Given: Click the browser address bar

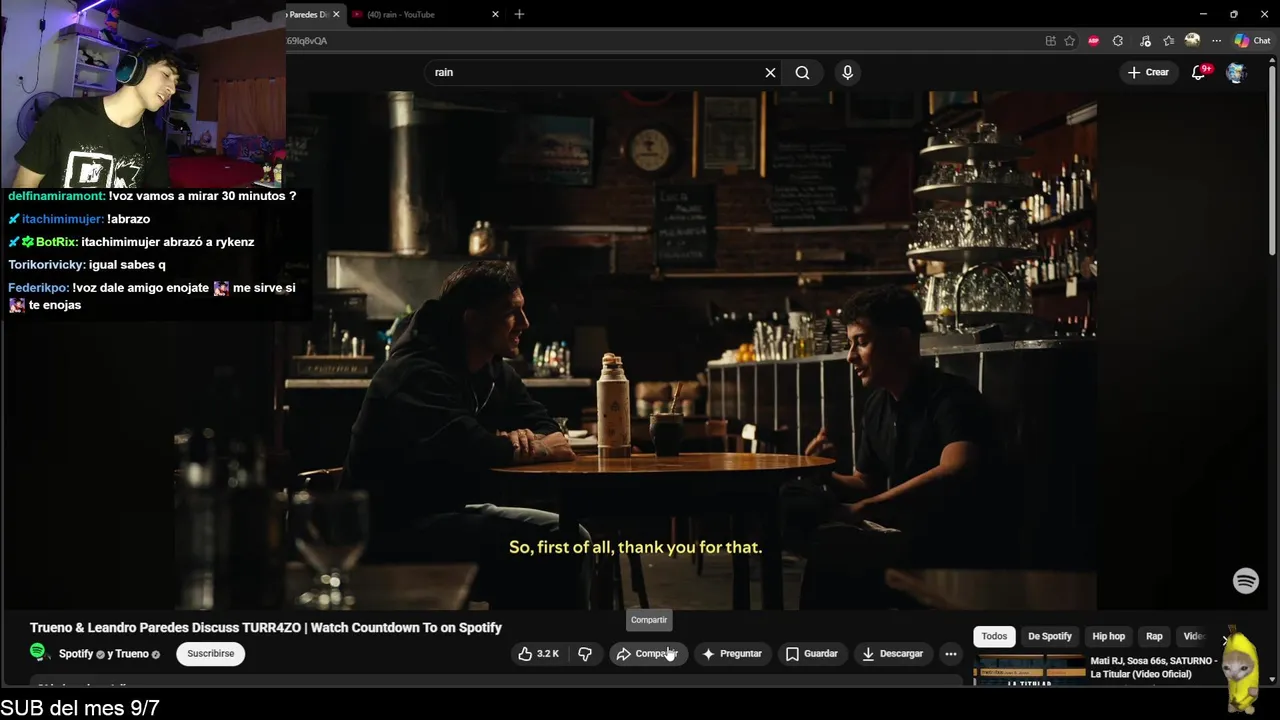Looking at the screenshot, I should 660,41.
